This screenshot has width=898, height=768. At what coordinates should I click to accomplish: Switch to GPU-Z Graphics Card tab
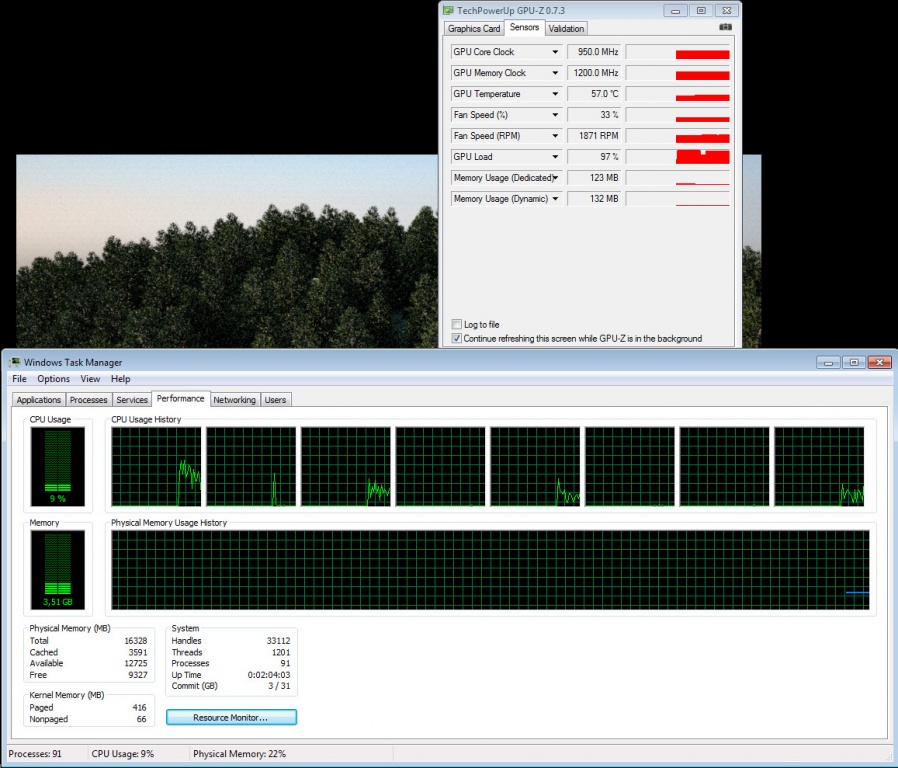pyautogui.click(x=474, y=29)
